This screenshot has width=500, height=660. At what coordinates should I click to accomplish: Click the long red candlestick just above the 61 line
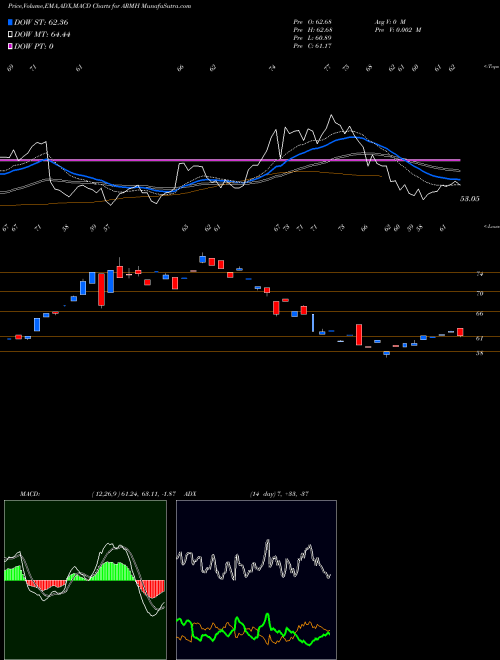click(x=359, y=334)
